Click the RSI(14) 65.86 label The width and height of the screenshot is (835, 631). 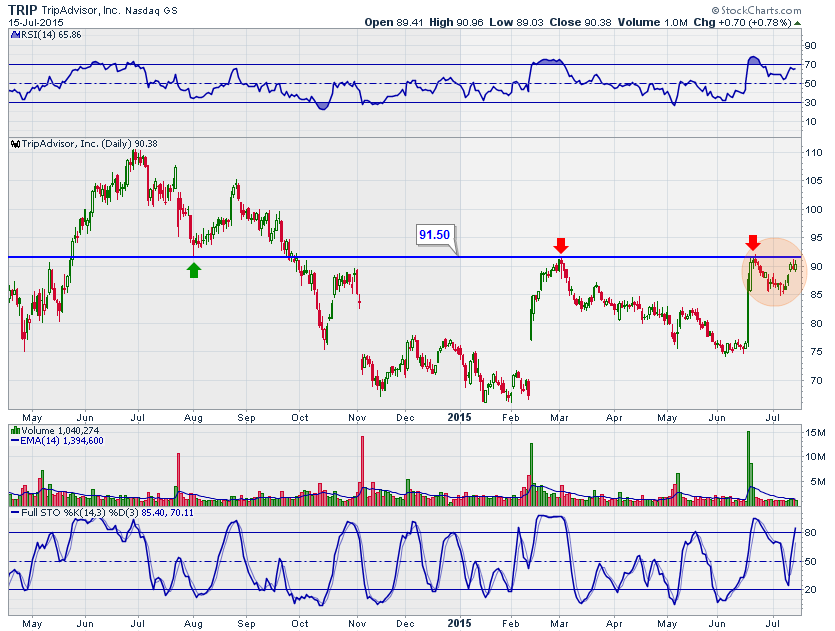pos(51,35)
